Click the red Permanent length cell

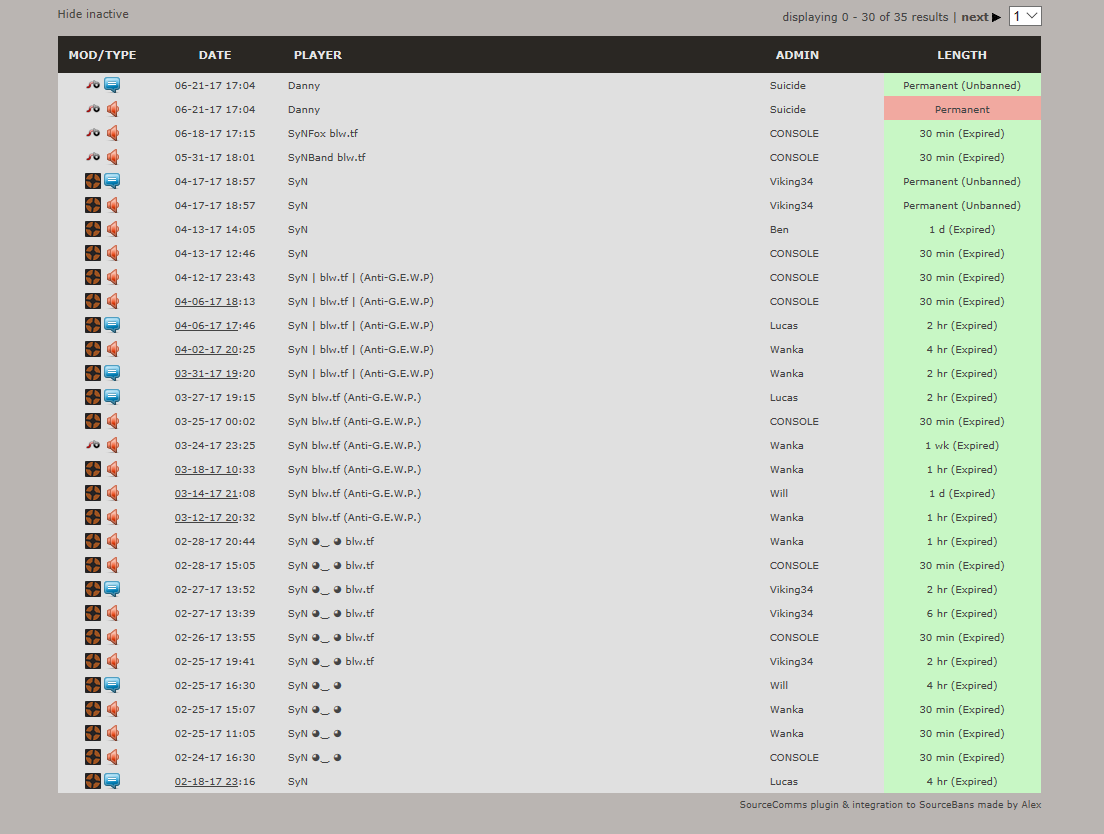click(x=962, y=109)
